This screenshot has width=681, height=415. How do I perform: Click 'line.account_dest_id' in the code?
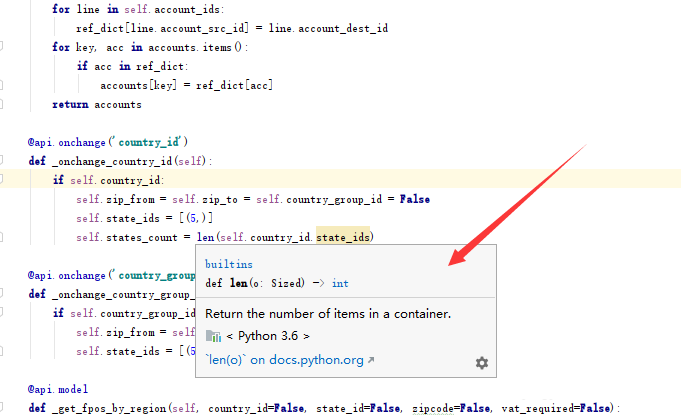(x=328, y=28)
